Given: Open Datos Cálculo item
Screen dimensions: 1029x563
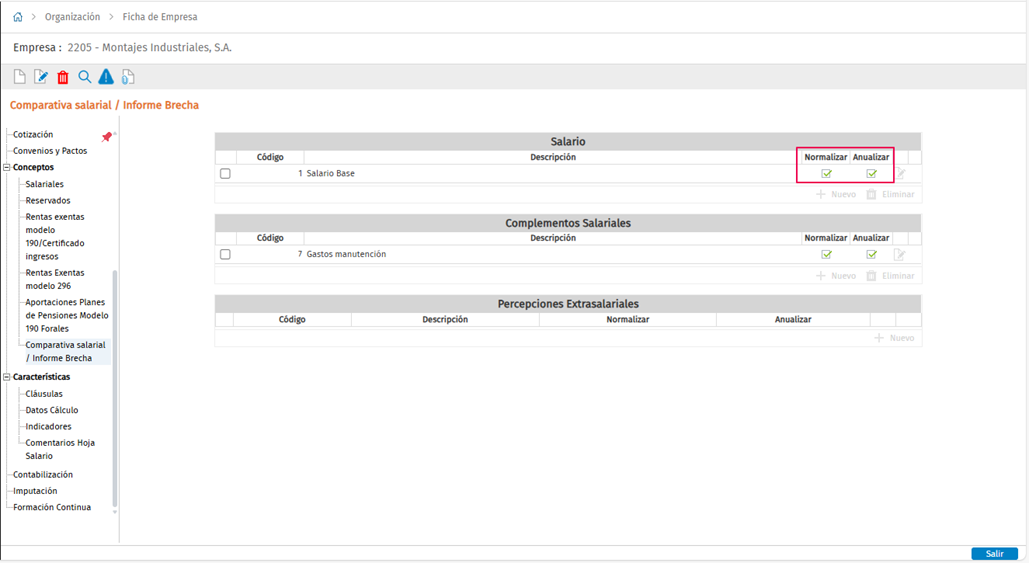Looking at the screenshot, I should click(x=52, y=411).
